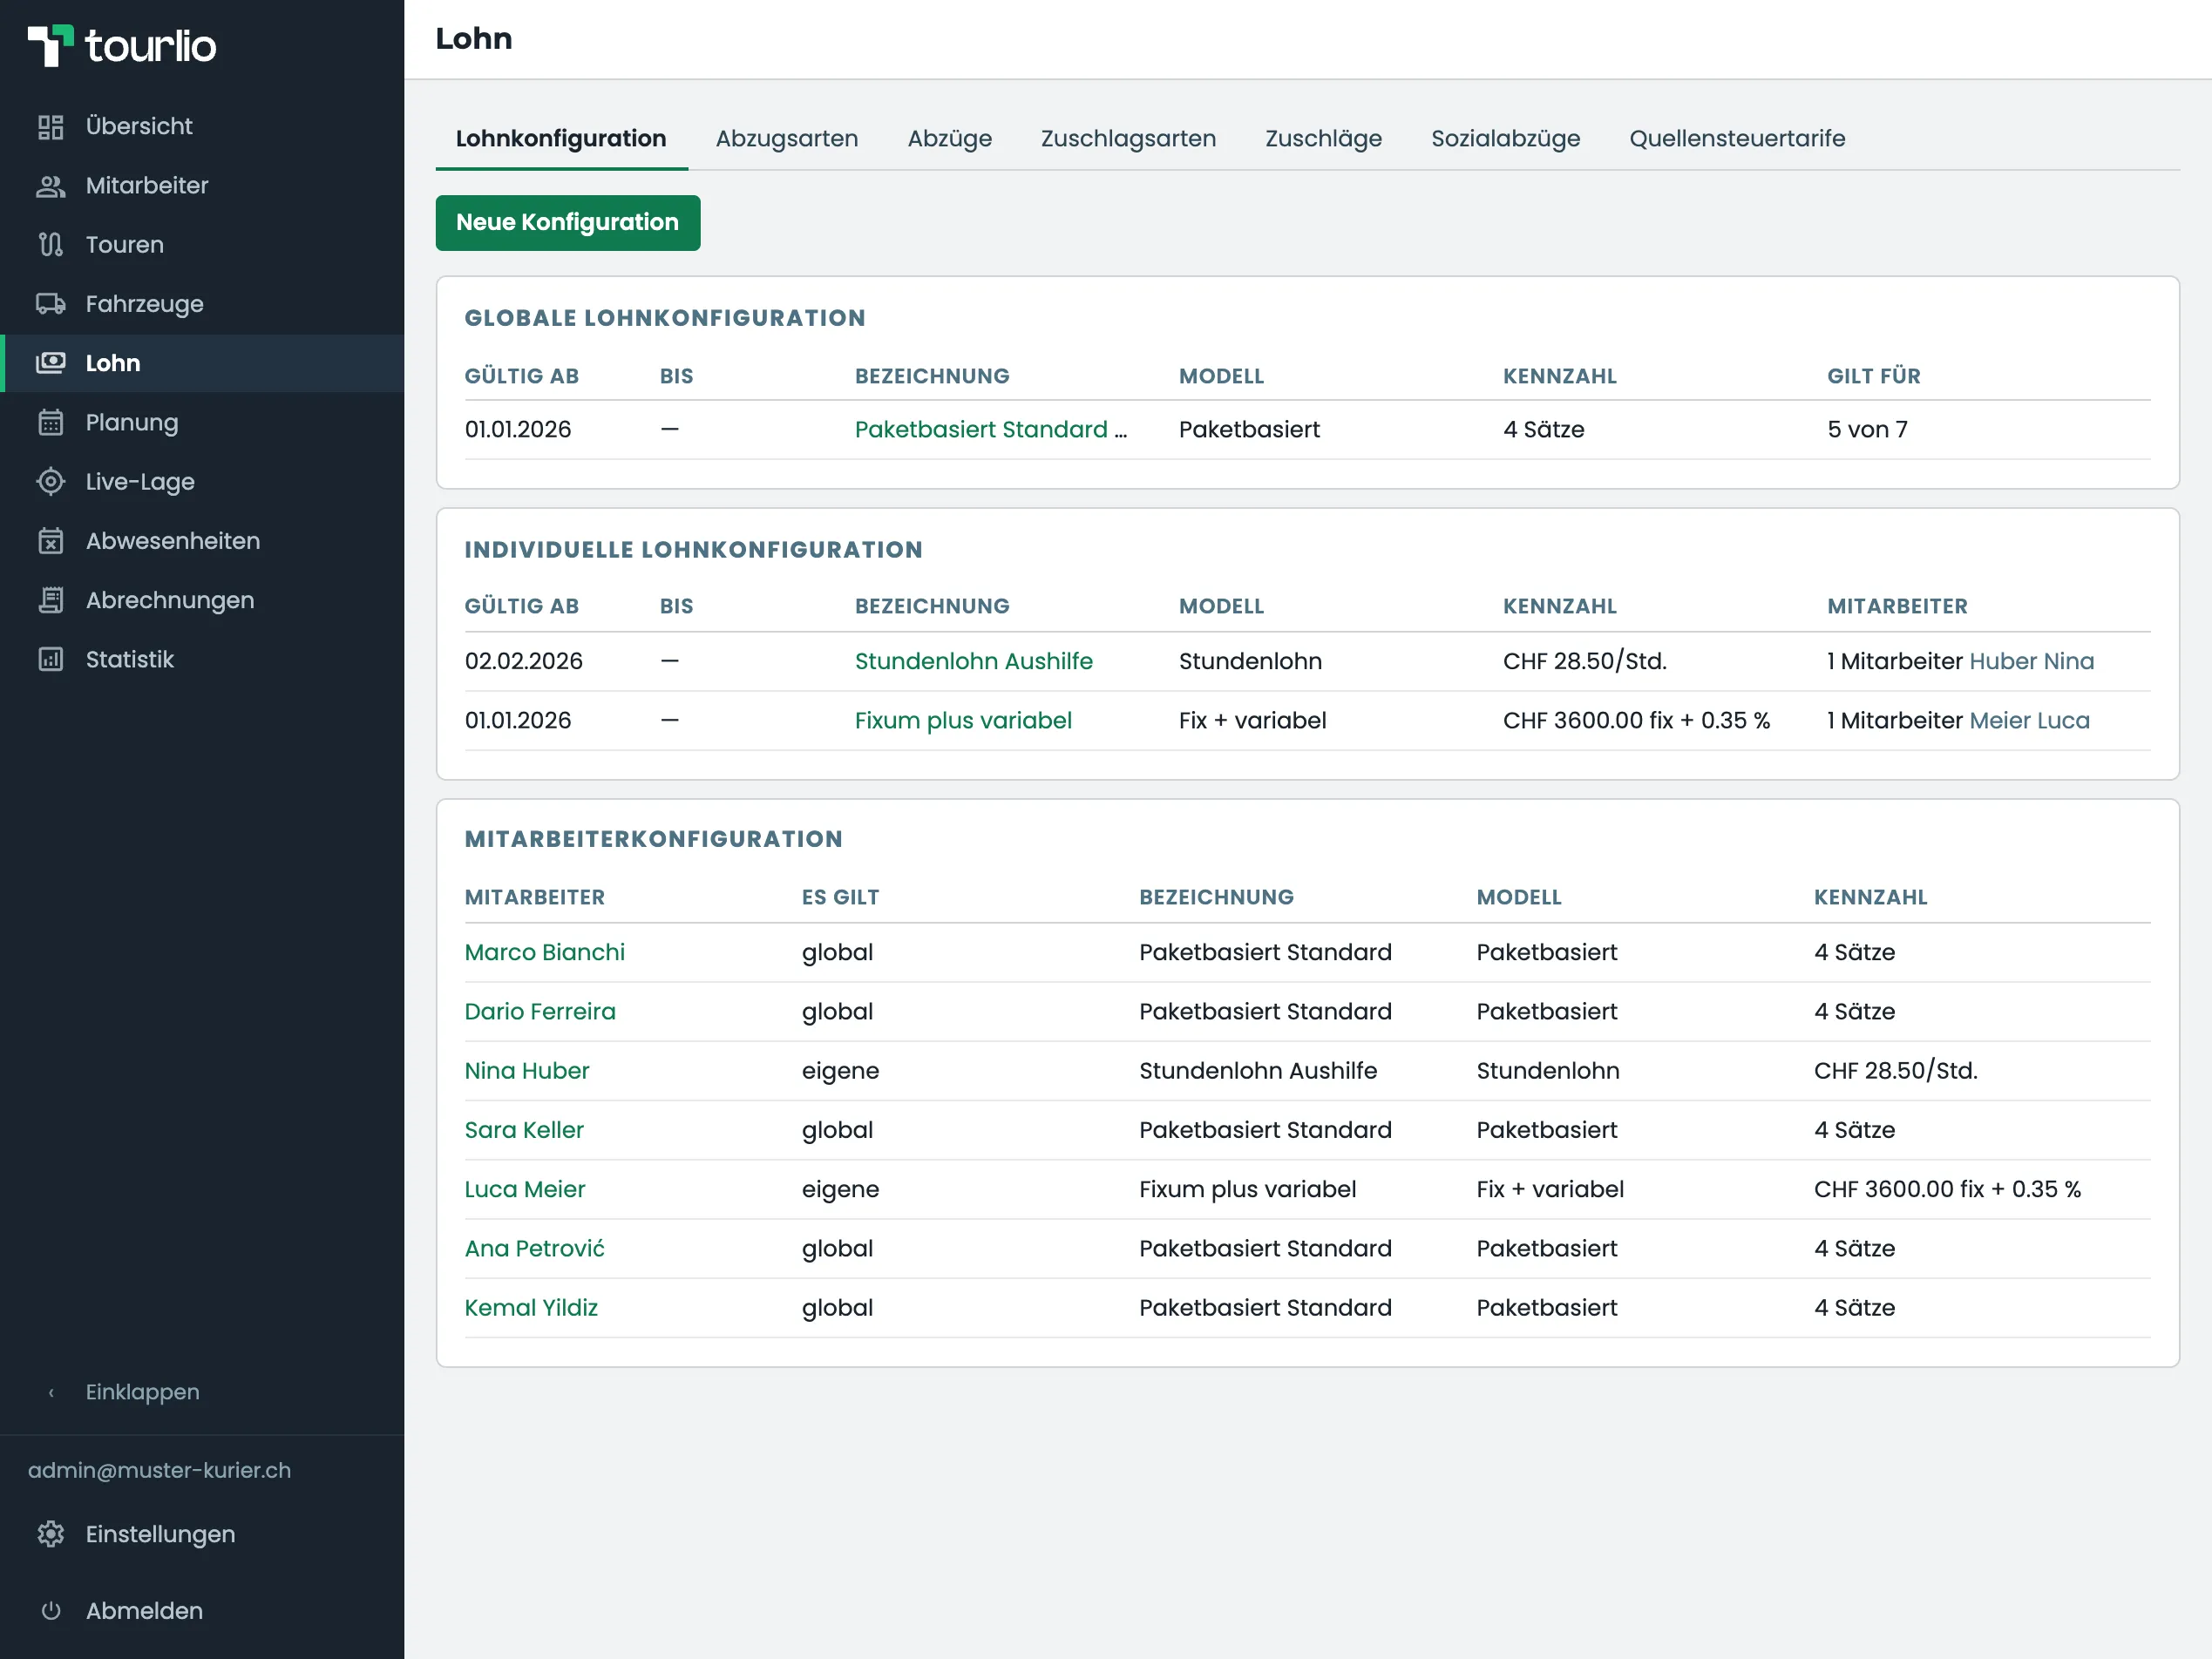Click the Neue Konfiguration button

coord(568,223)
